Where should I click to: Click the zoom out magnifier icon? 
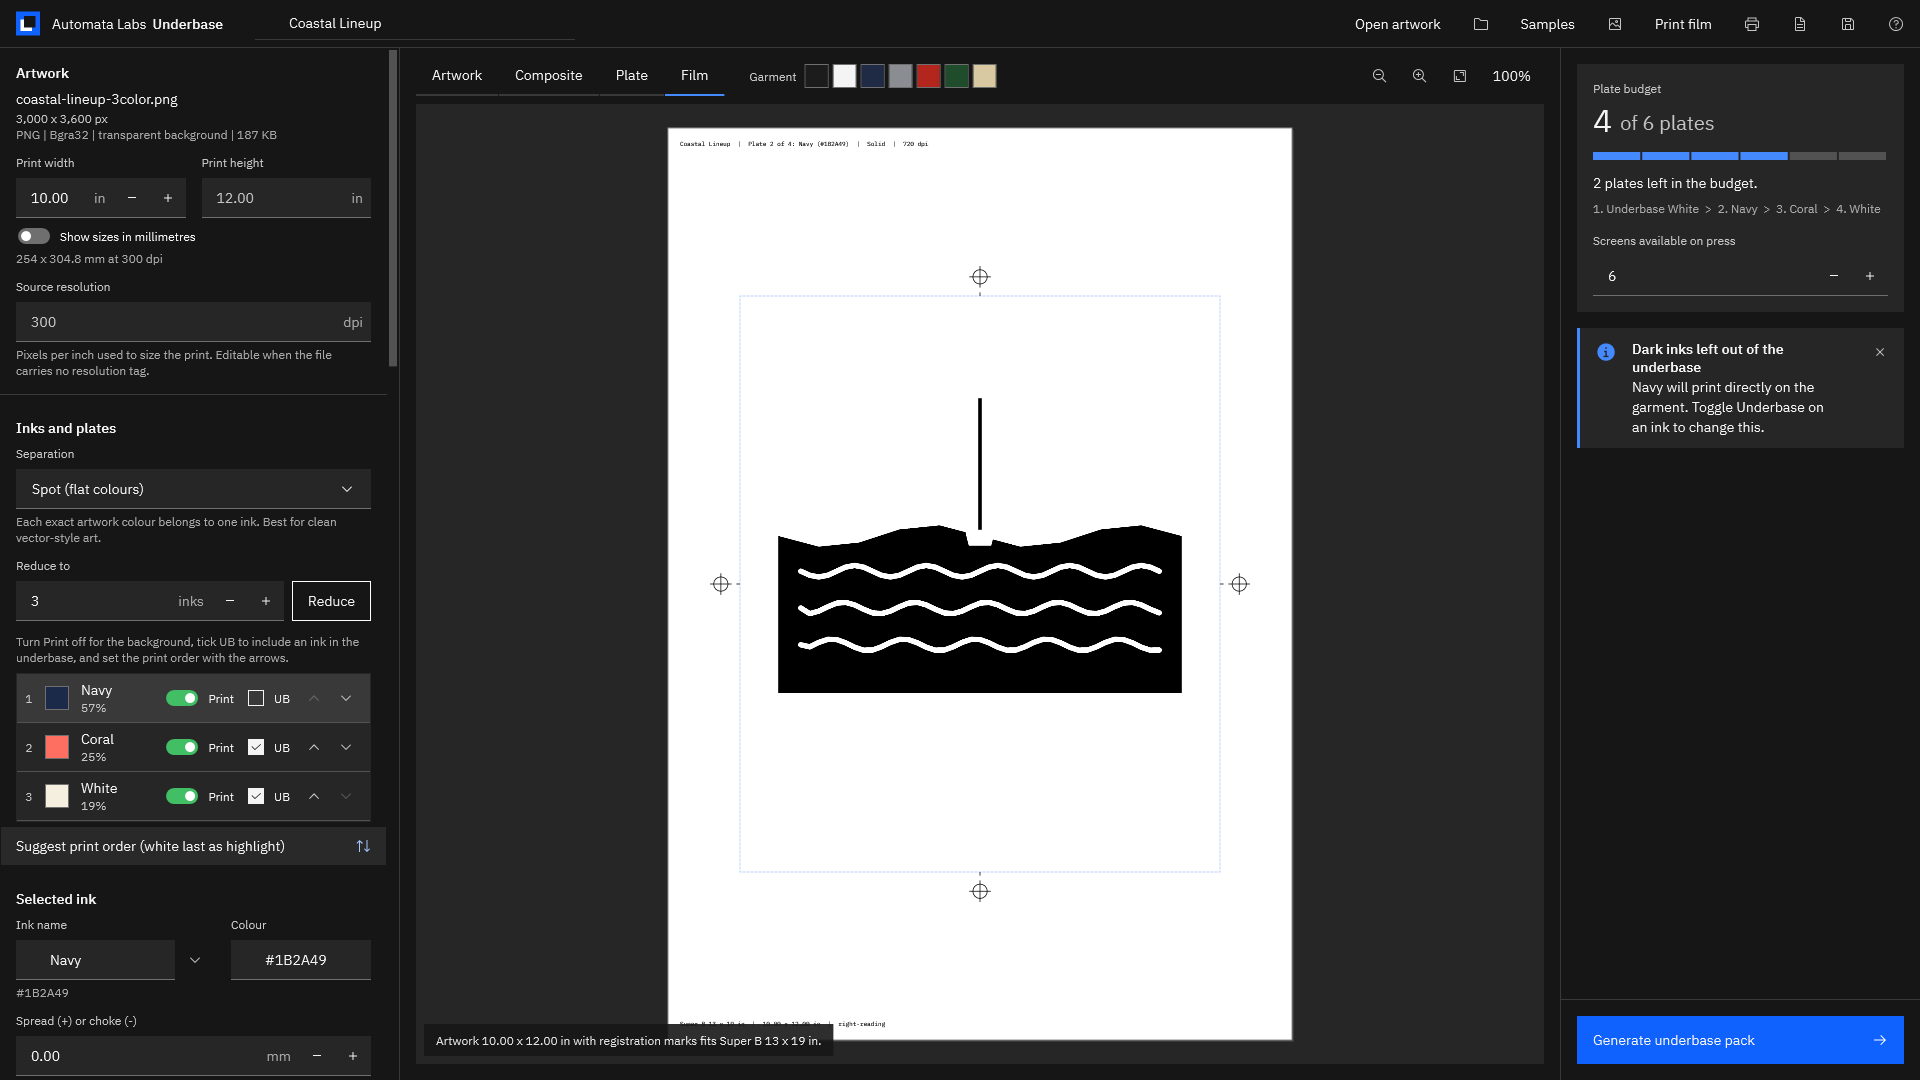(x=1379, y=76)
